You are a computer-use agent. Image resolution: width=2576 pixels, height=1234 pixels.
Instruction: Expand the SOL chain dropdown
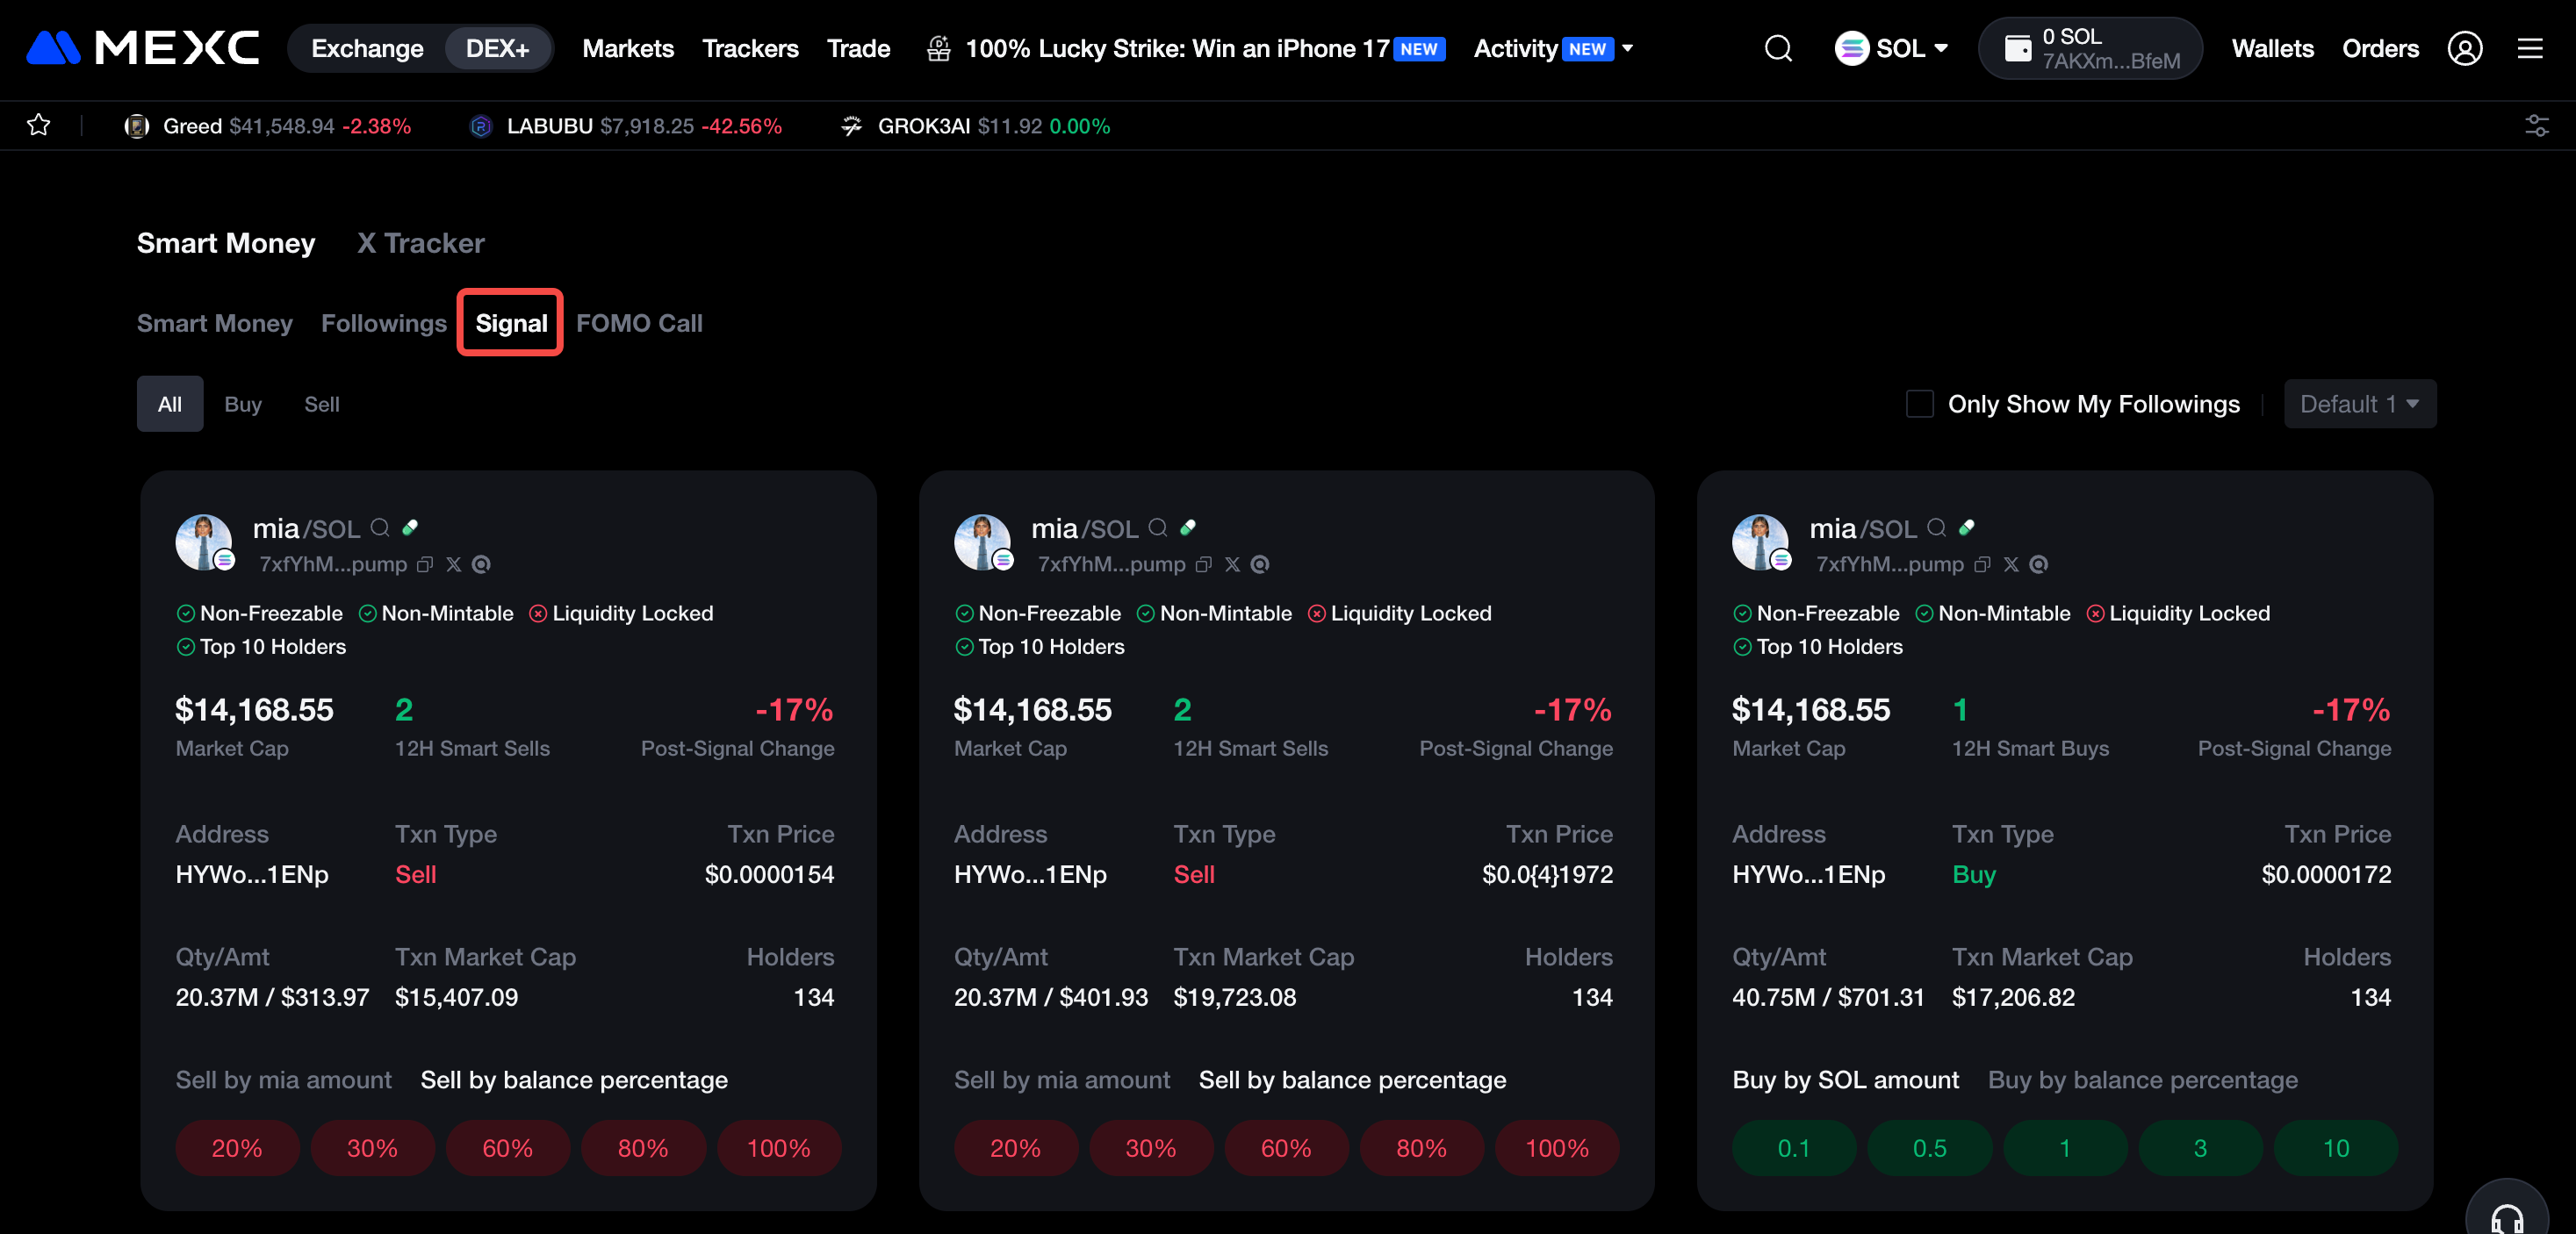tap(1891, 48)
